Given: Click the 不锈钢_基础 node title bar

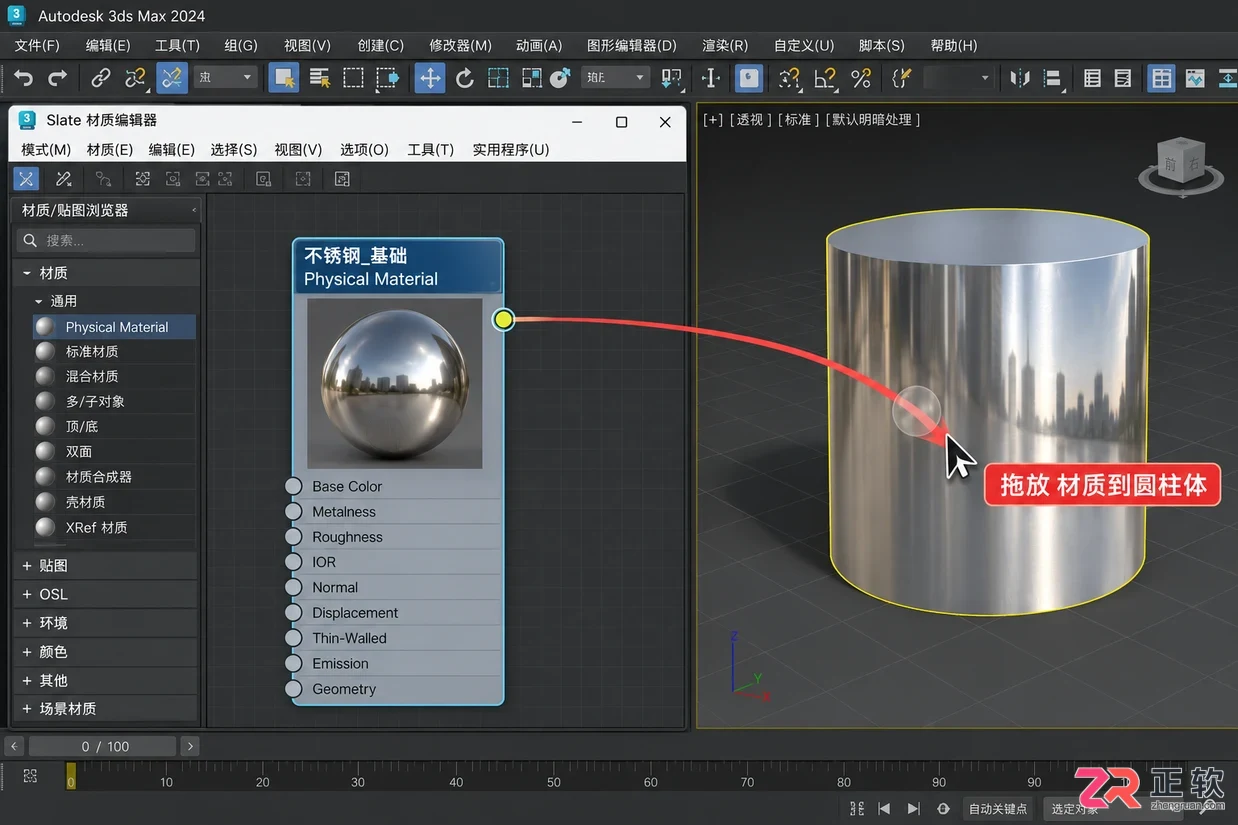Looking at the screenshot, I should [398, 267].
